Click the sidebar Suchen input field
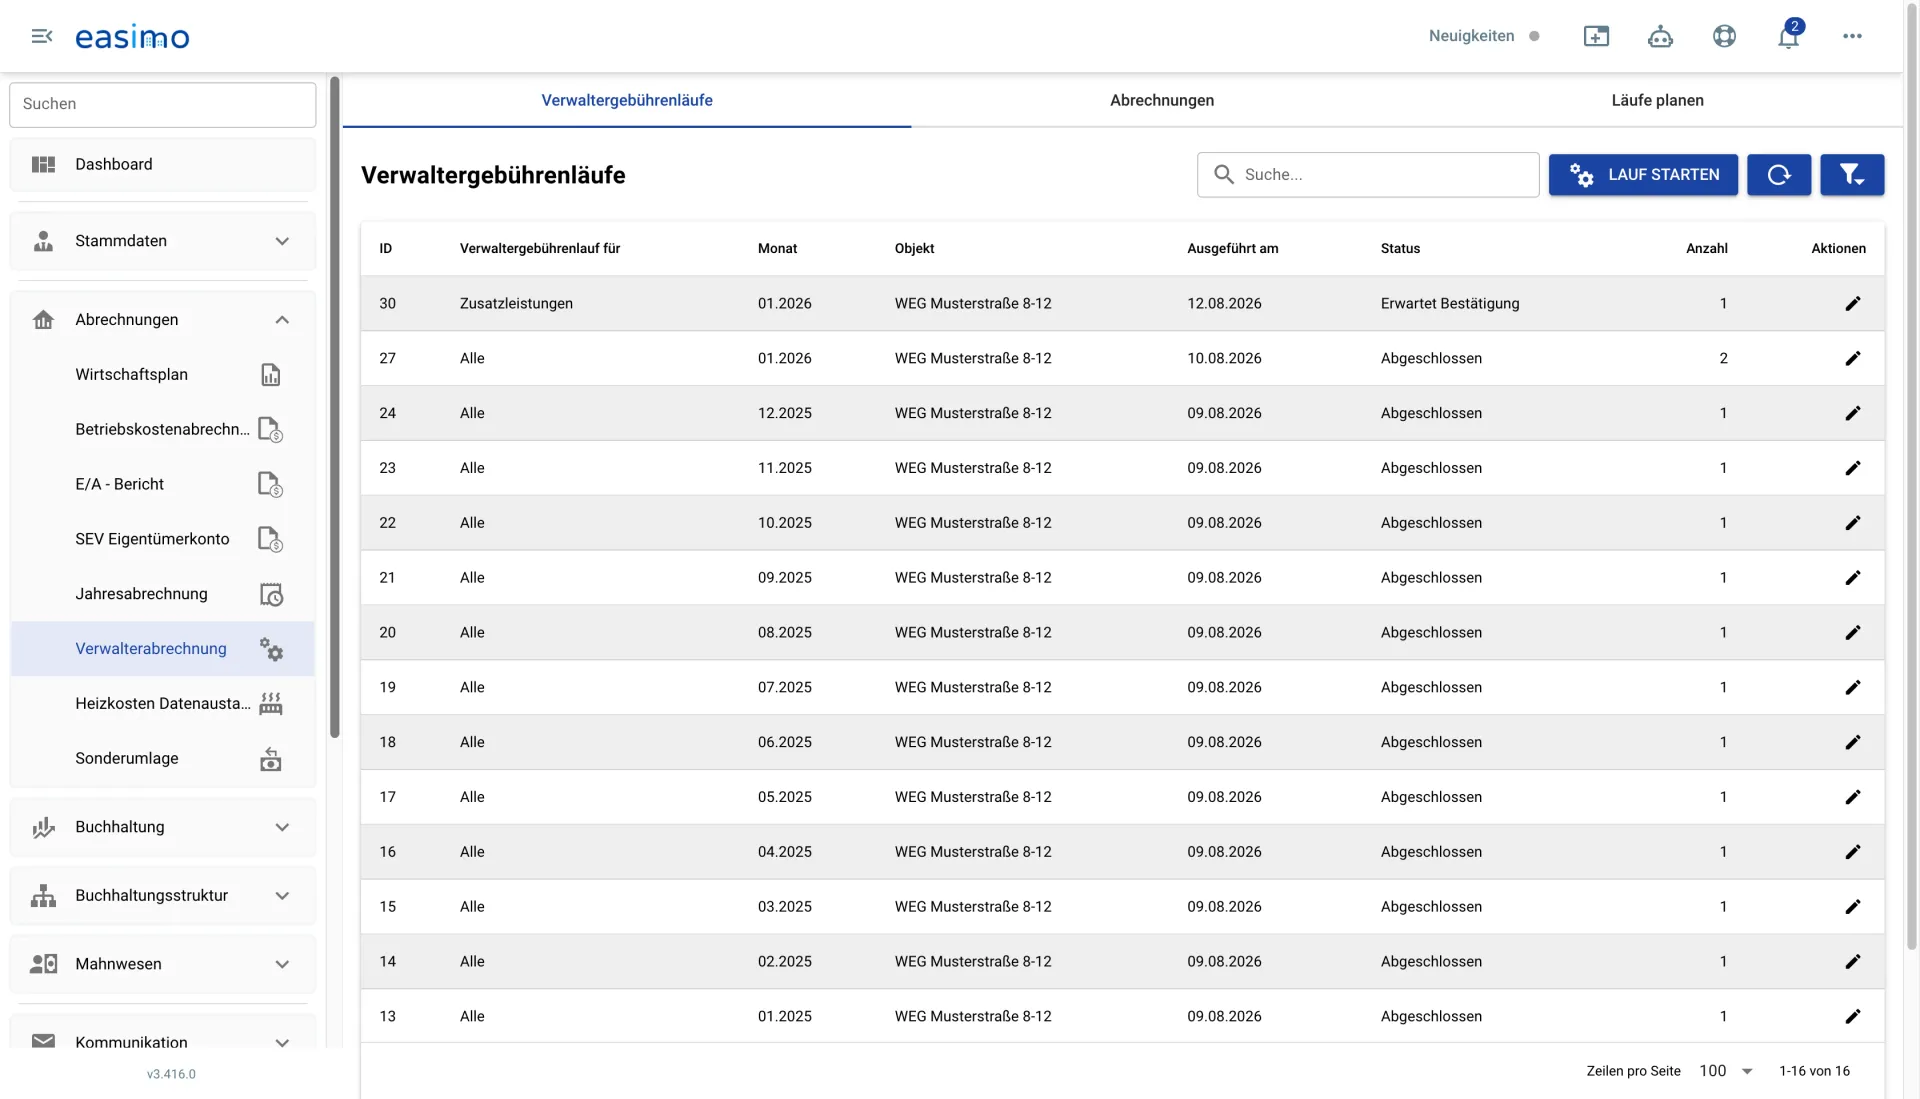1920x1099 pixels. 163,104
